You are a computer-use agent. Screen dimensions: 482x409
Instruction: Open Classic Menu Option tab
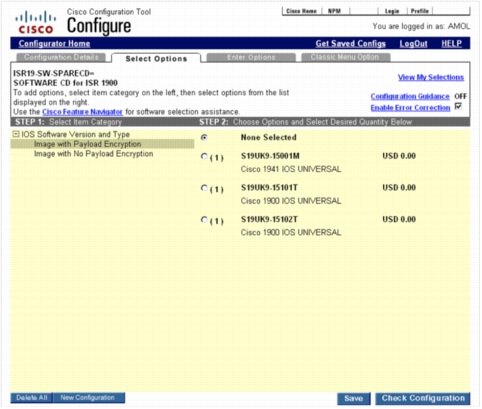click(345, 57)
